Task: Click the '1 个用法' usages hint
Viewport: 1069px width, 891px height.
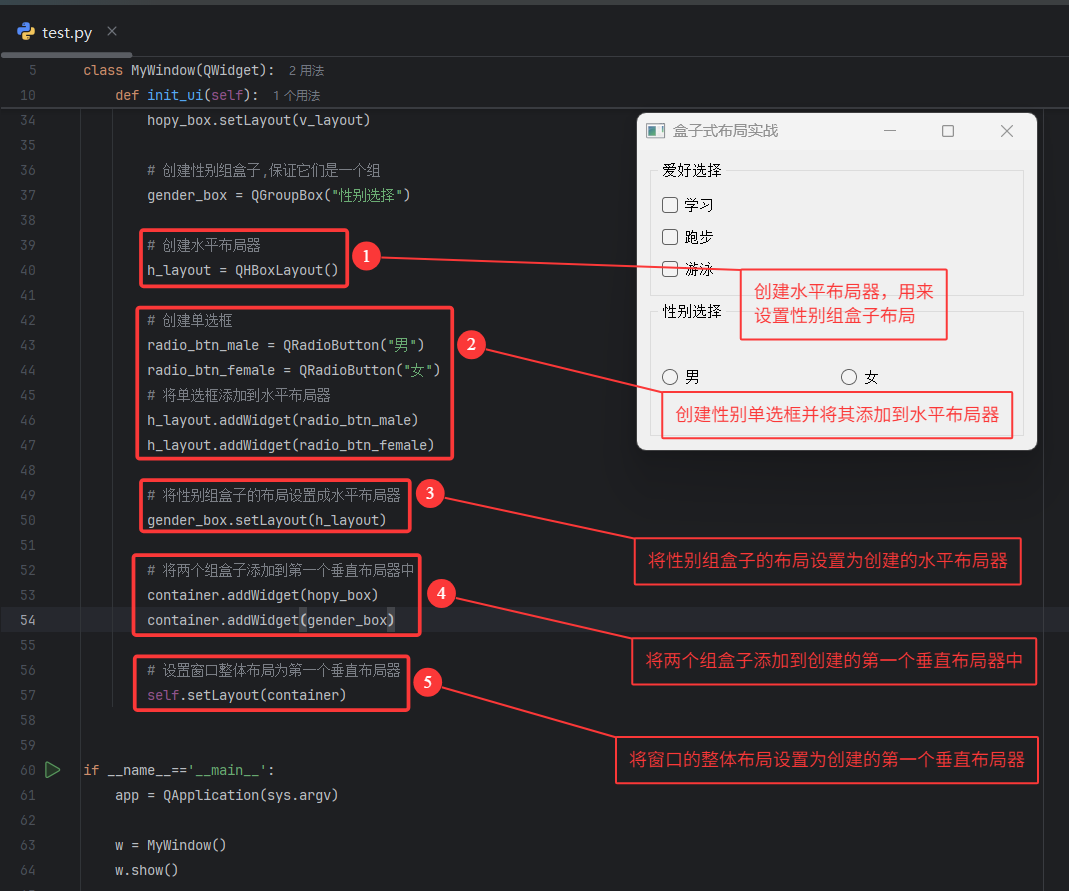Action: [297, 95]
